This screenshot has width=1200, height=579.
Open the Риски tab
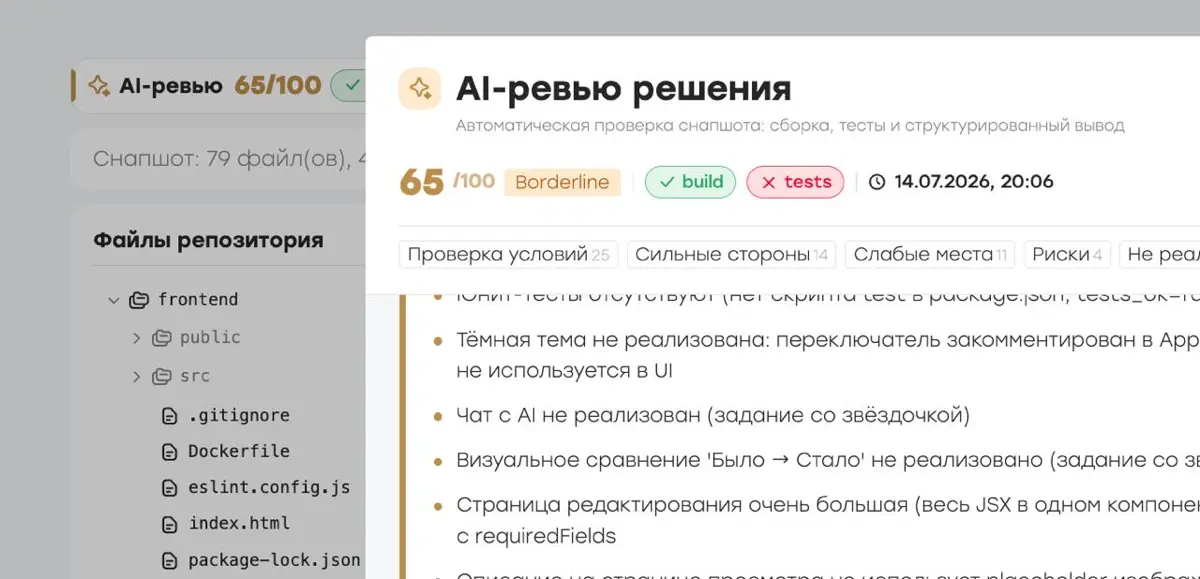click(x=1067, y=254)
